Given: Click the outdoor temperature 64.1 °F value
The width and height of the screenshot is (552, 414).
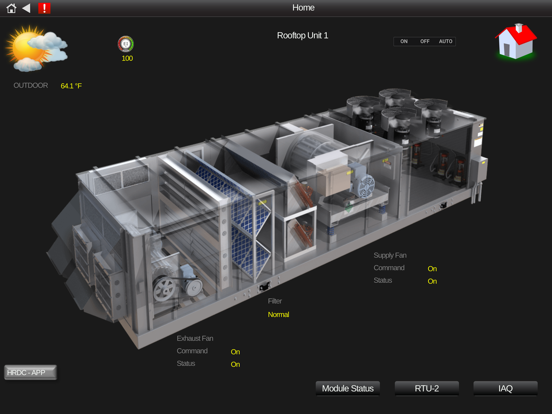Looking at the screenshot, I should pyautogui.click(x=71, y=86).
